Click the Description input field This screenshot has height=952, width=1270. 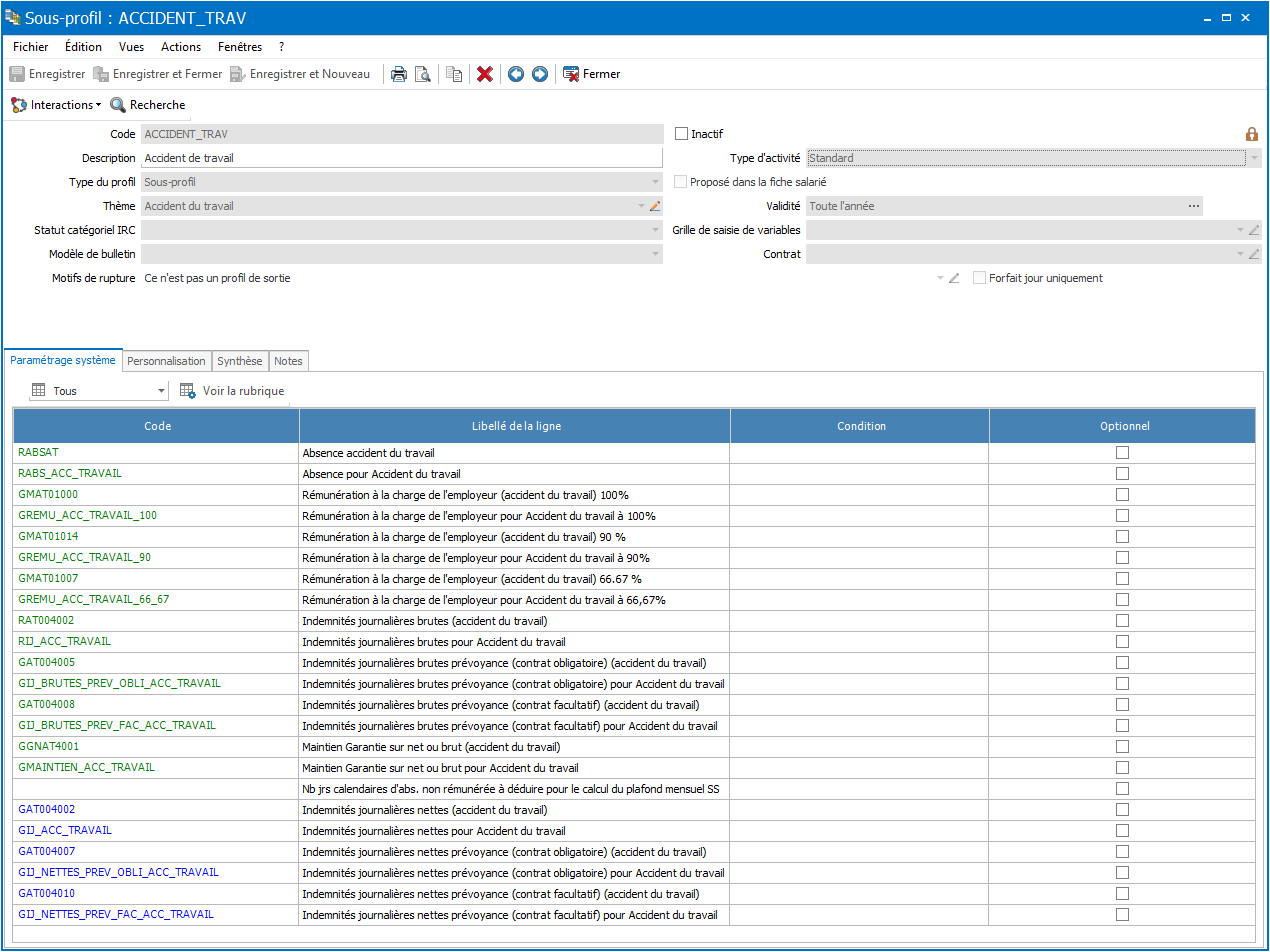(402, 158)
